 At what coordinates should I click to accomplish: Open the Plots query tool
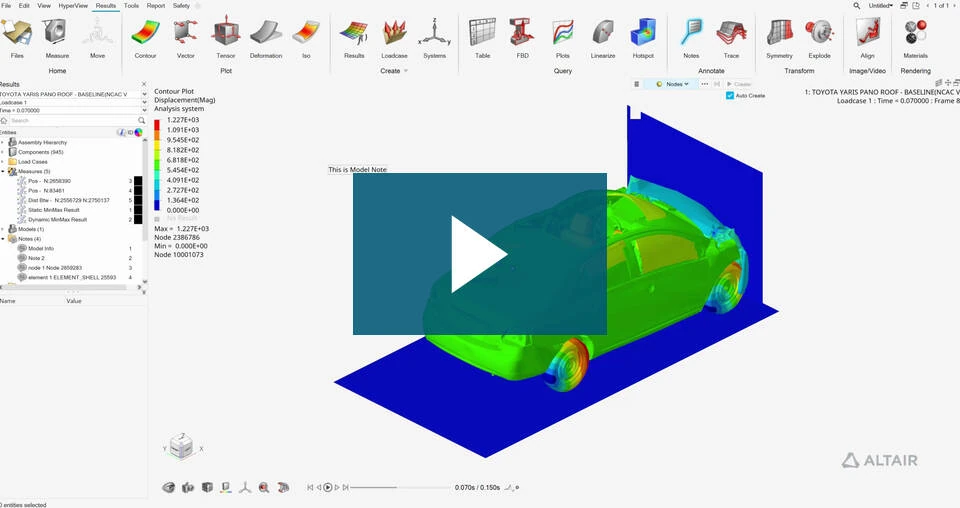563,38
